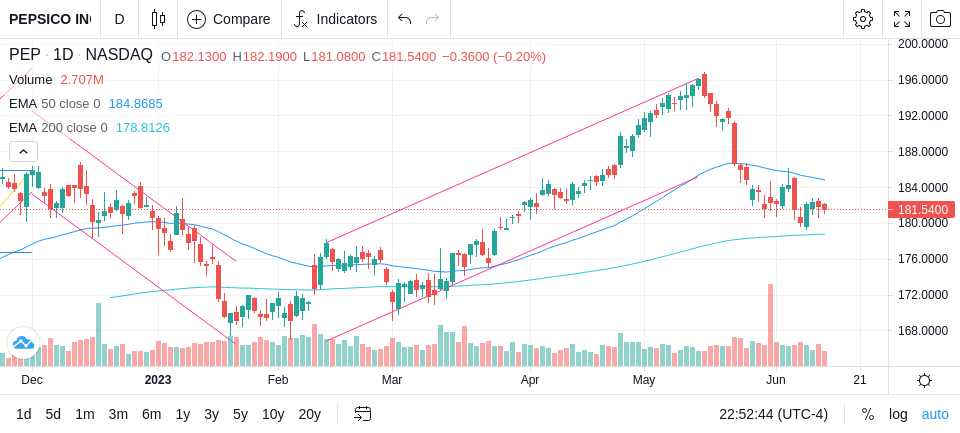Click the EMA 200 value 178.8126
This screenshot has width=960, height=433.
click(x=143, y=127)
